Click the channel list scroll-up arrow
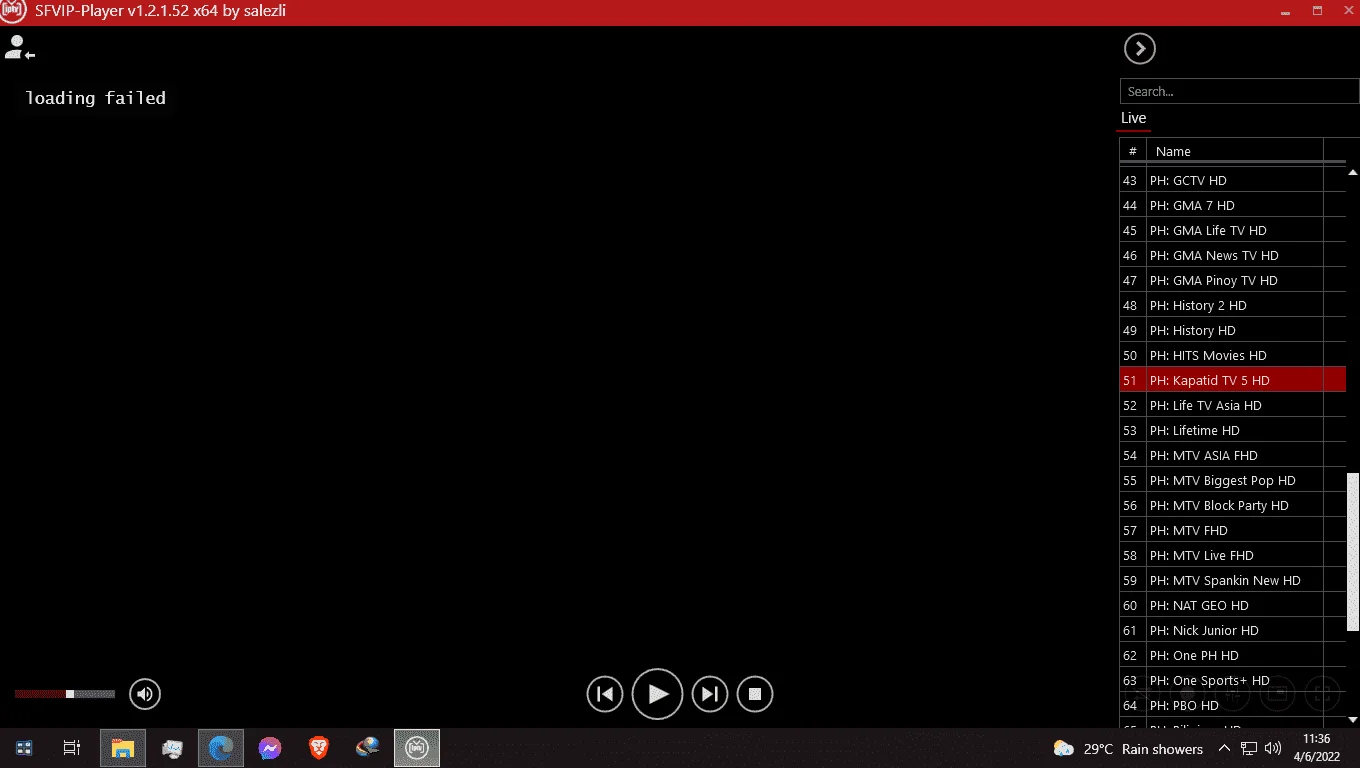The width and height of the screenshot is (1360, 768). (x=1353, y=173)
